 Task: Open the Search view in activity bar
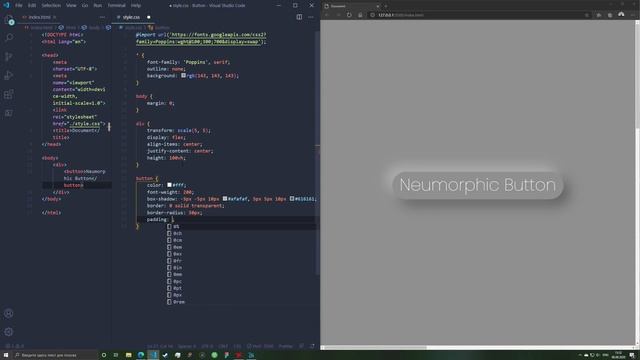(9, 38)
